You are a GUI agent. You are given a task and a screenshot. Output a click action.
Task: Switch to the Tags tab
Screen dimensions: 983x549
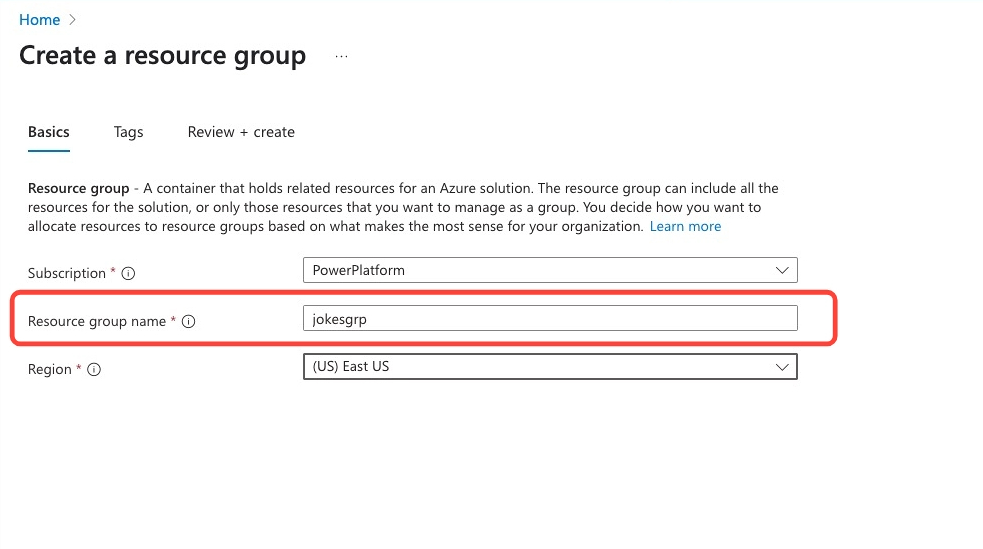[x=128, y=132]
